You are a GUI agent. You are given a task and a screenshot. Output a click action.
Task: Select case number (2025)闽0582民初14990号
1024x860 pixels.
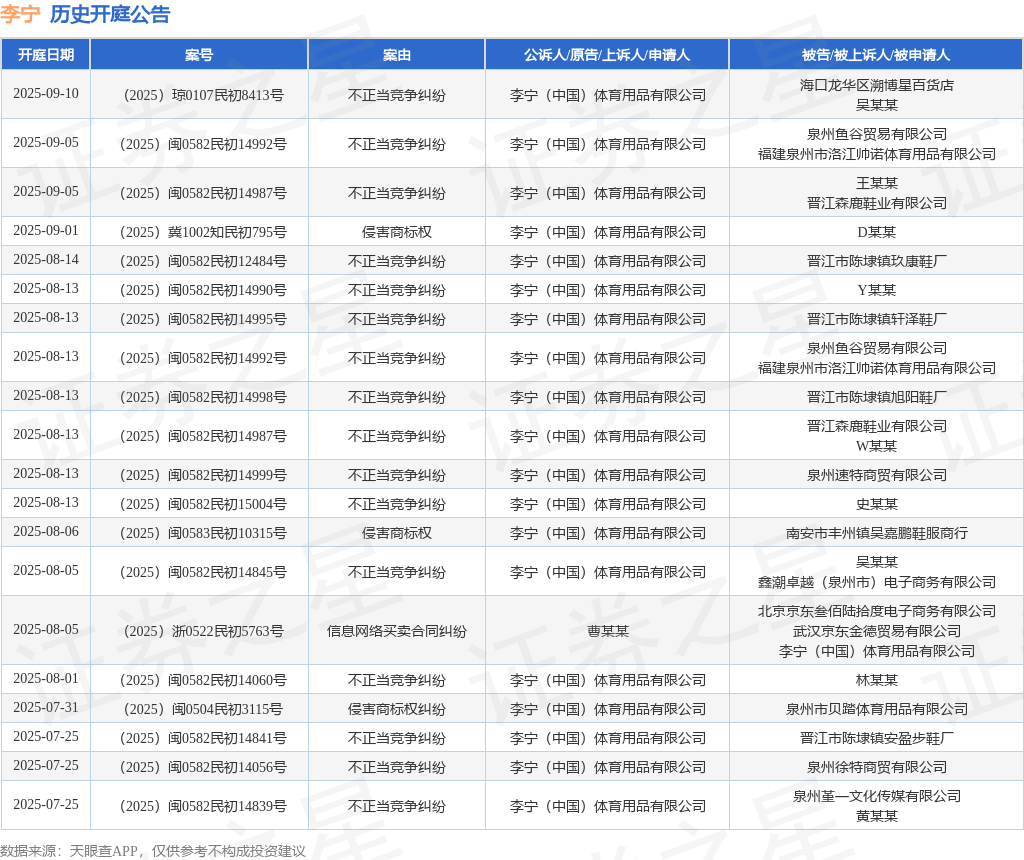click(x=203, y=290)
